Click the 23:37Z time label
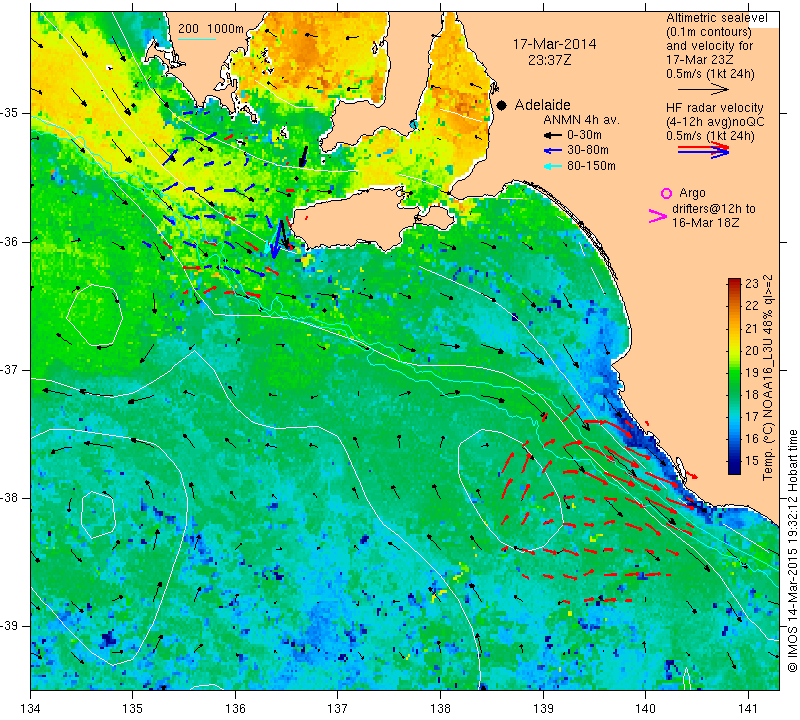Viewport: 800px width, 720px height. tap(549, 60)
